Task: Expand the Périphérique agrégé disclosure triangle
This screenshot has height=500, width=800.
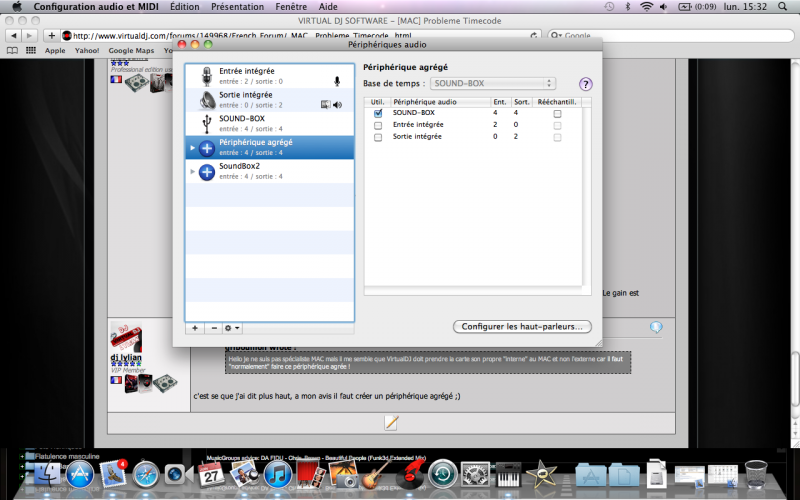Action: (192, 148)
